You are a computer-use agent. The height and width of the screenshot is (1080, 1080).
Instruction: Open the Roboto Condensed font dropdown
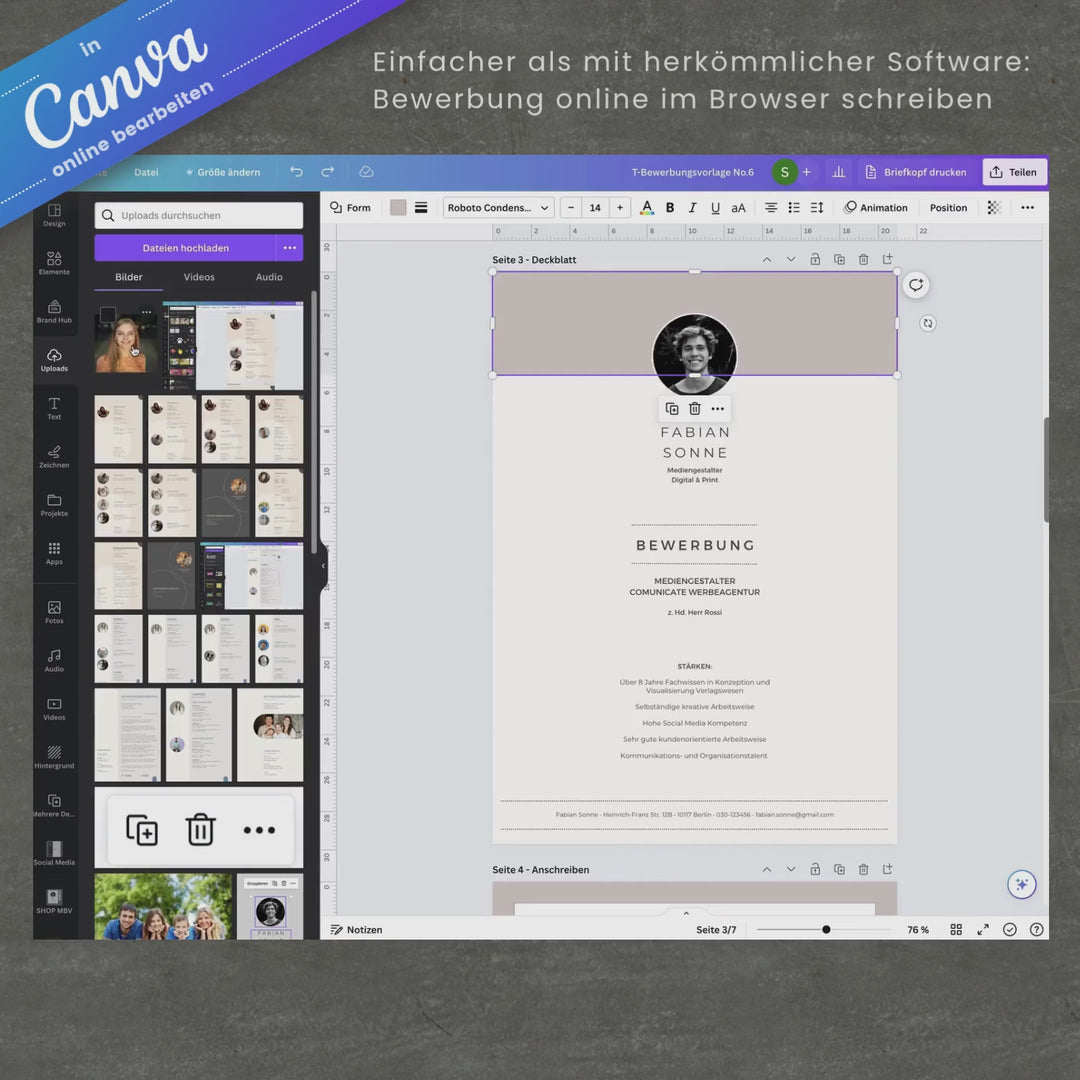(498, 207)
